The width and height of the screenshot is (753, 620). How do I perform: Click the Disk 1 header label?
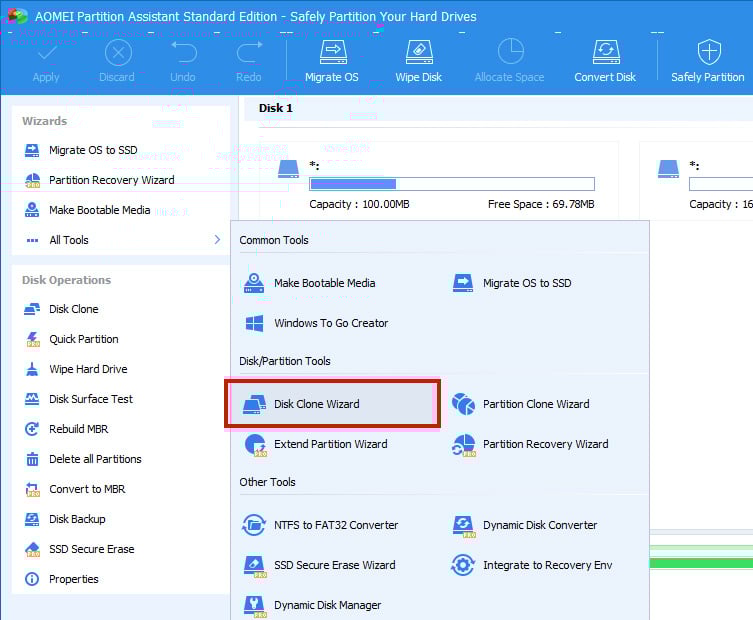[276, 108]
